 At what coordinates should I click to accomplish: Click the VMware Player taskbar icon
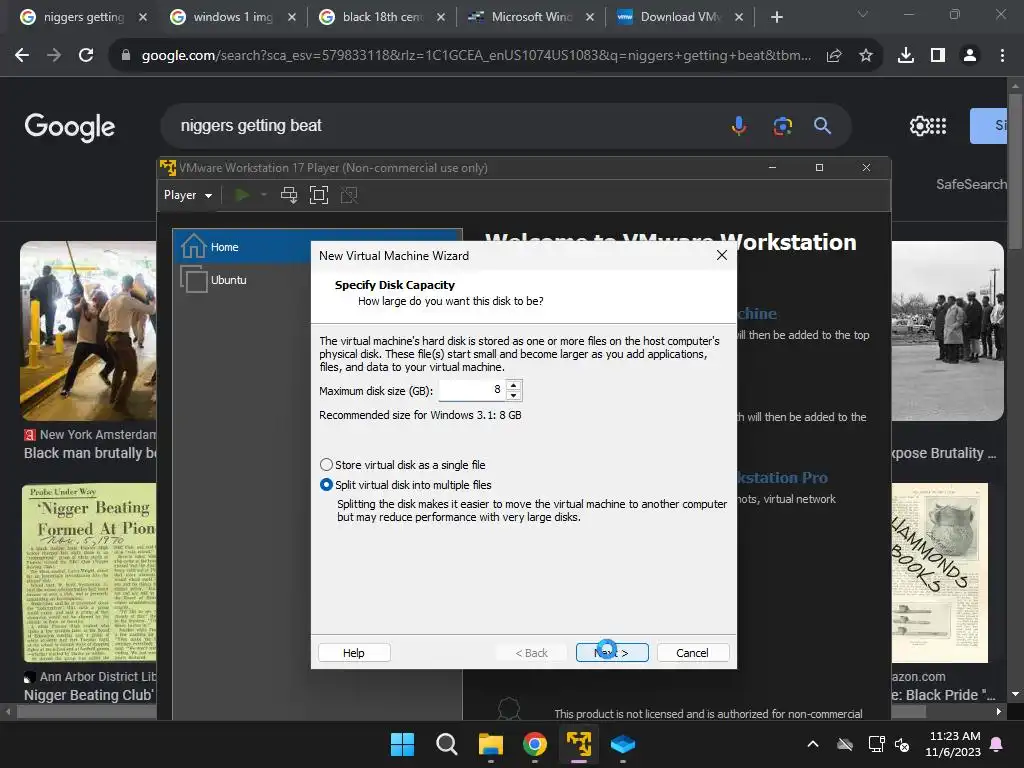tap(579, 744)
